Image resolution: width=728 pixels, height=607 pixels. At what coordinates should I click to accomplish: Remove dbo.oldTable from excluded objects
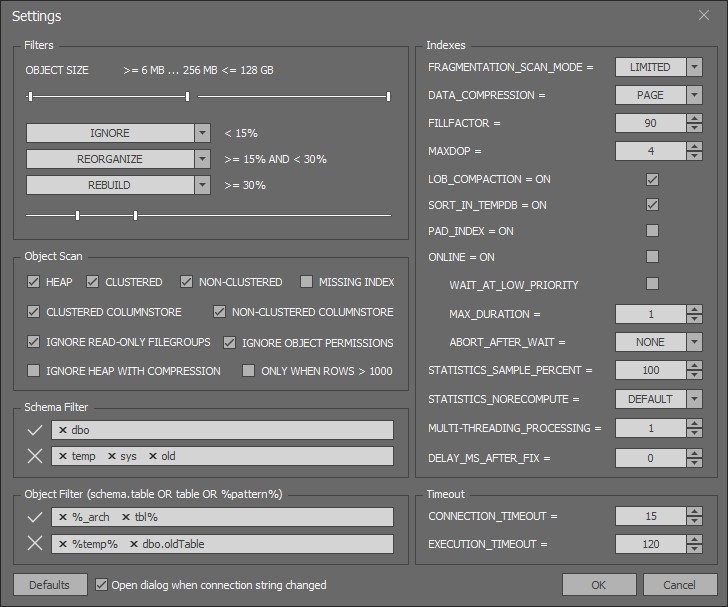coord(134,544)
